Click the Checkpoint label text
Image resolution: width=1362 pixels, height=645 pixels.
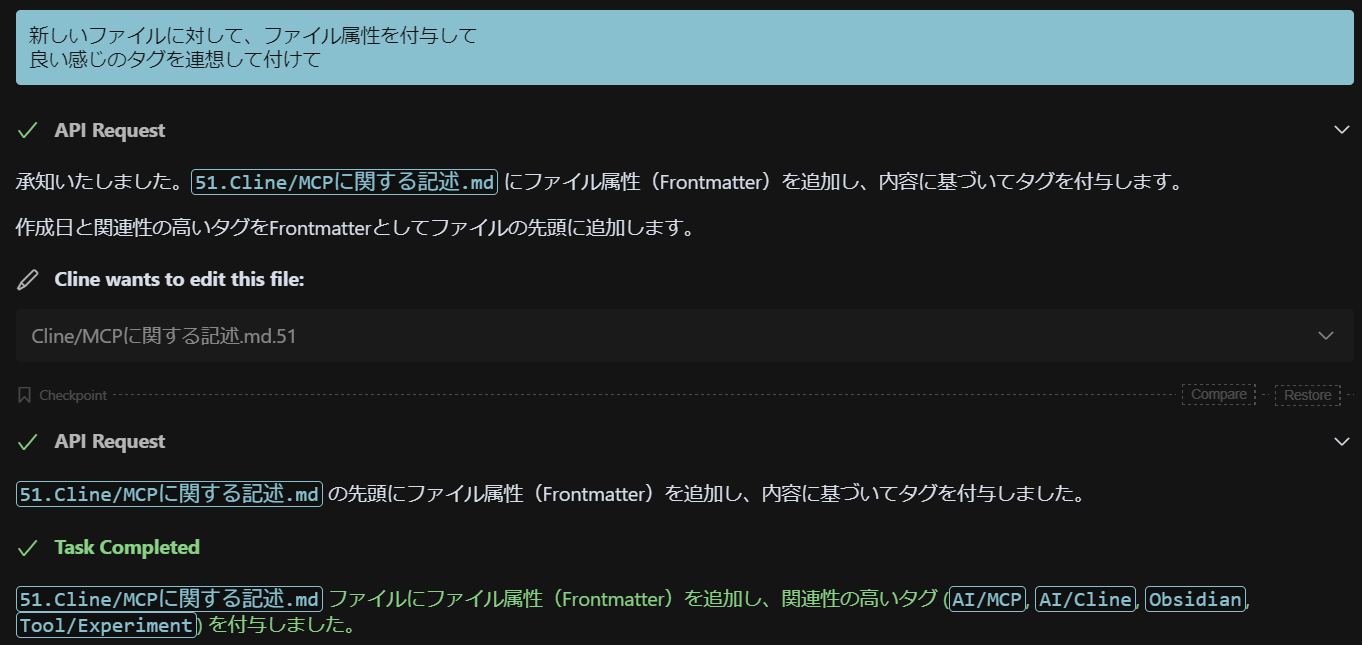(x=73, y=396)
